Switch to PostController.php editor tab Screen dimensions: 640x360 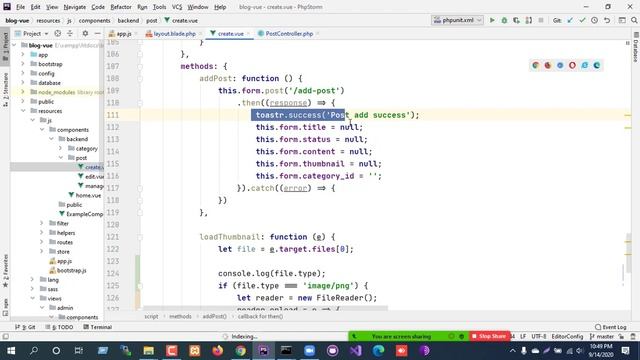[289, 33]
